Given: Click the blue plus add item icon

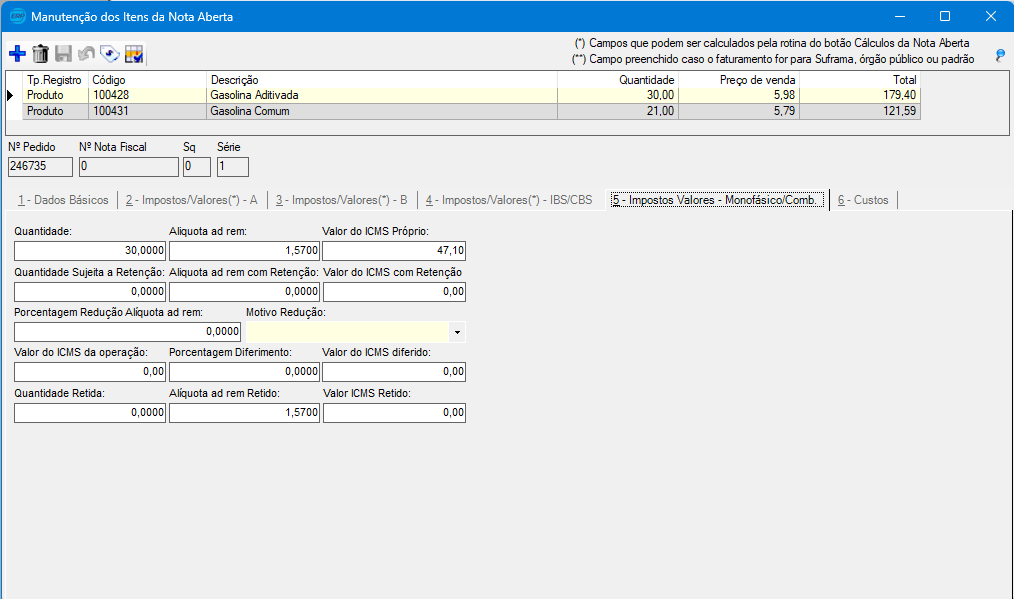Looking at the screenshot, I should tap(17, 54).
